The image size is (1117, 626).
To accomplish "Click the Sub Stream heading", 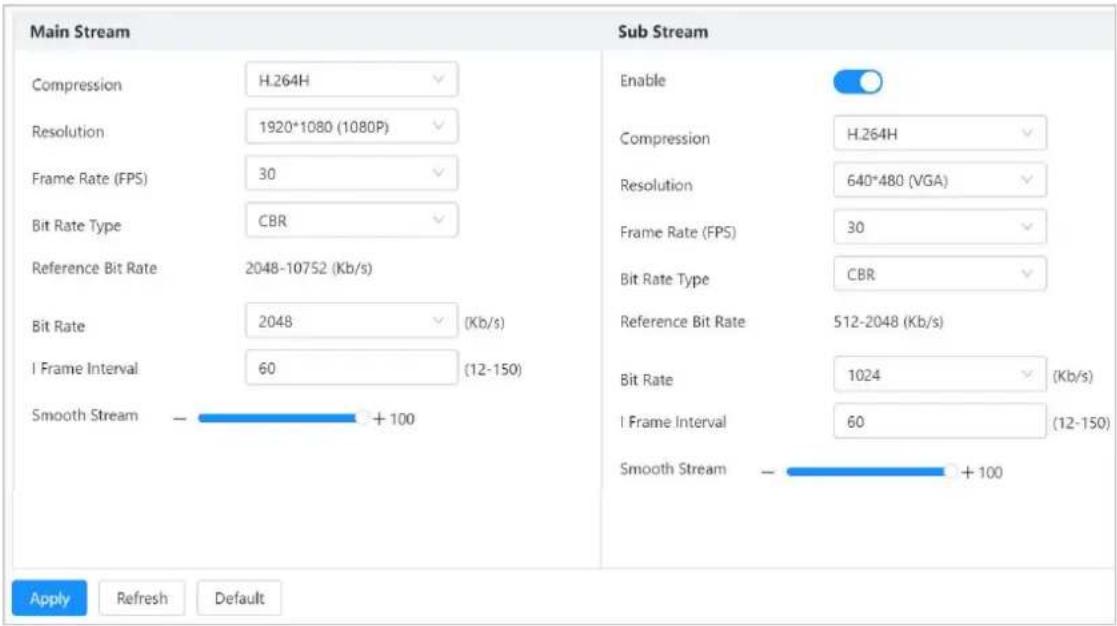I will pyautogui.click(x=663, y=32).
